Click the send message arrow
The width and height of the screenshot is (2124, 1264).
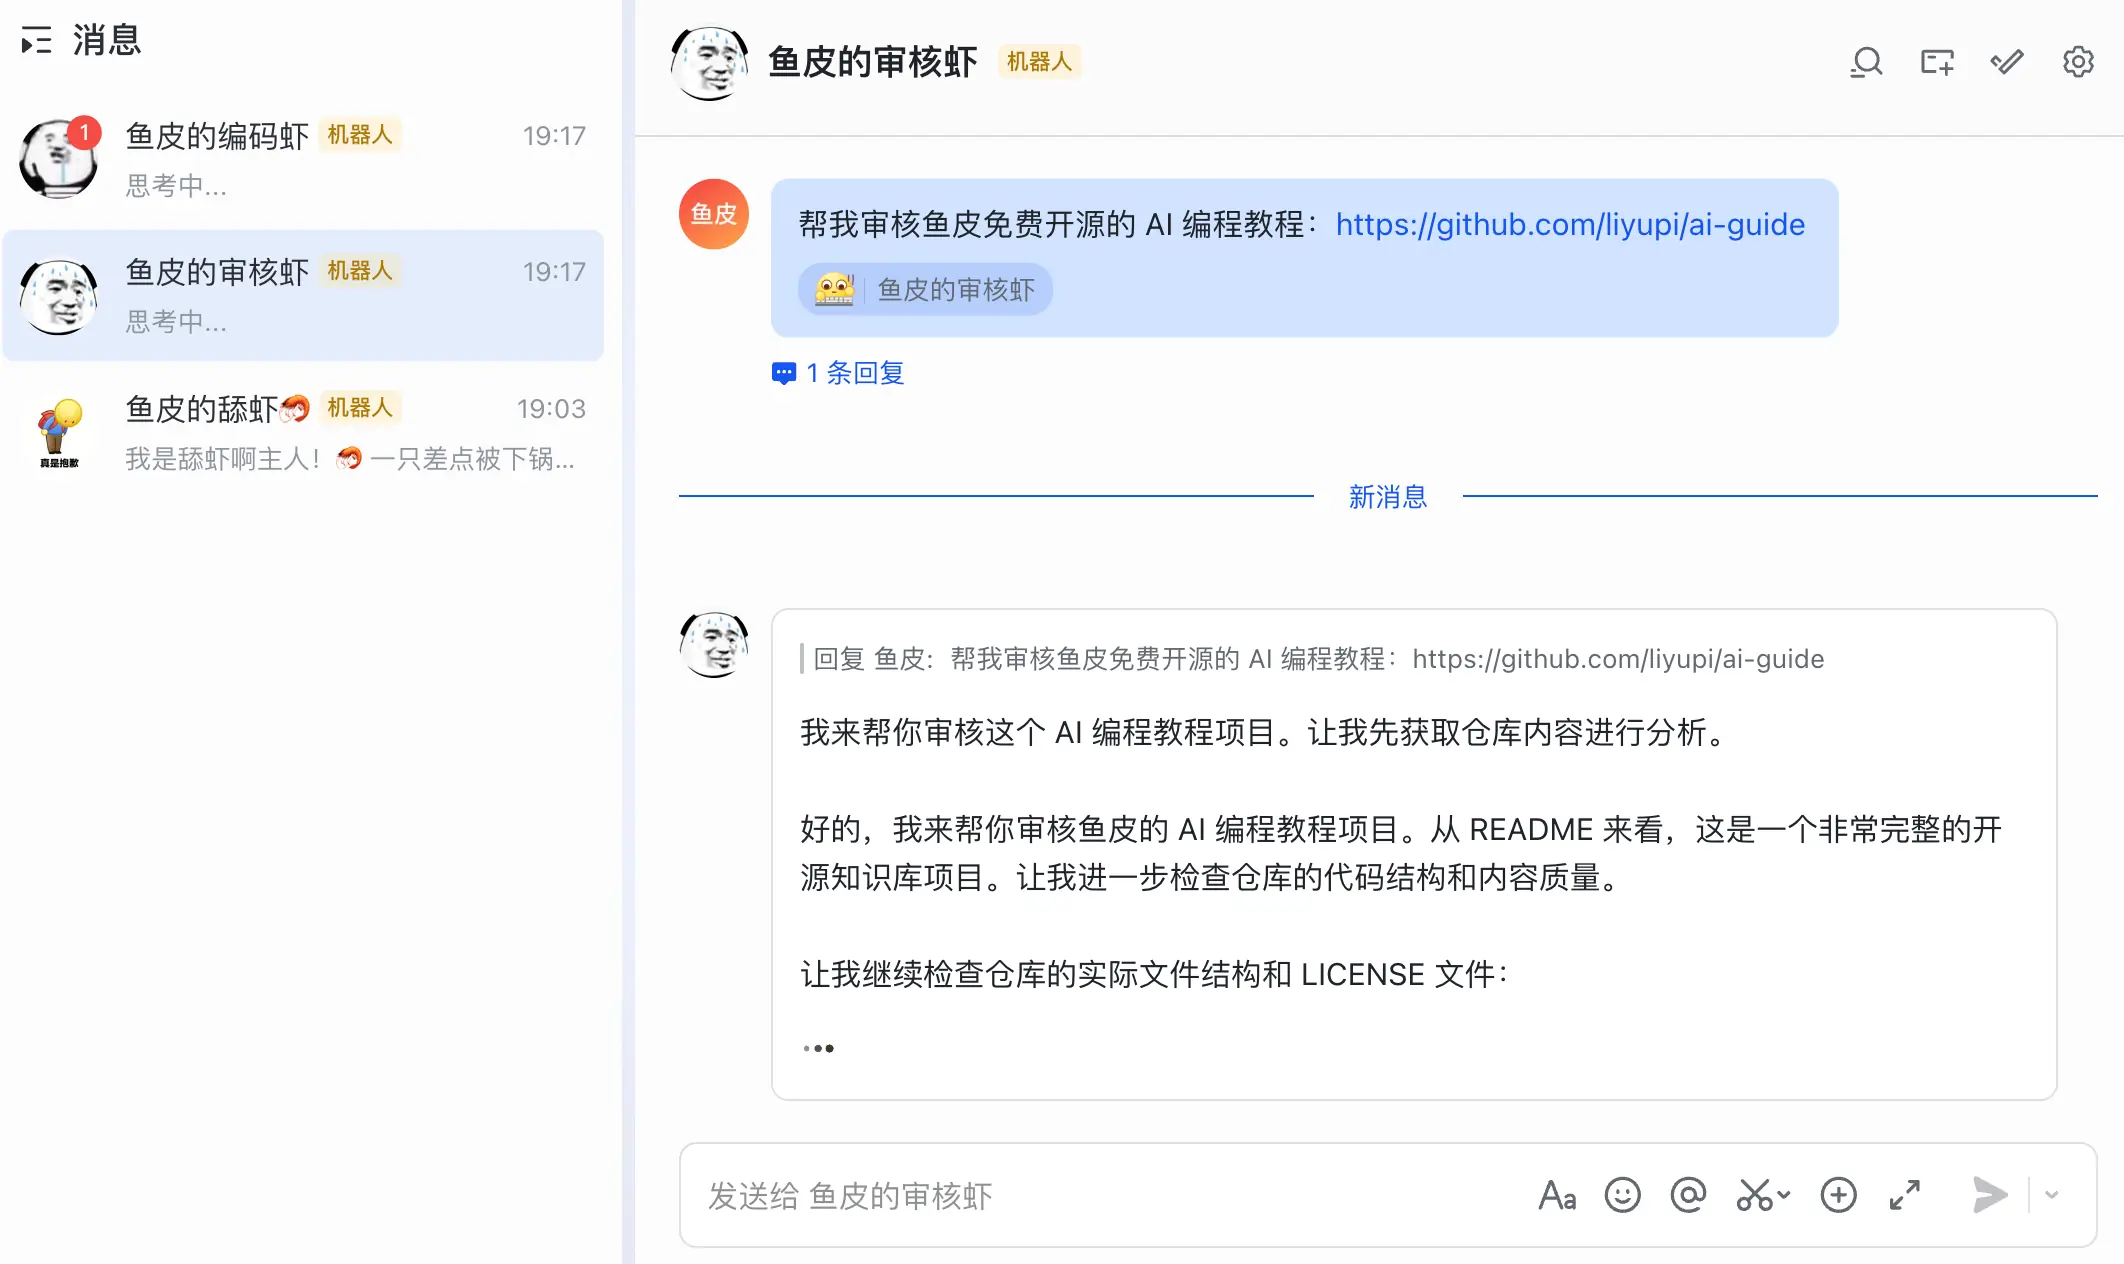[x=1989, y=1195]
